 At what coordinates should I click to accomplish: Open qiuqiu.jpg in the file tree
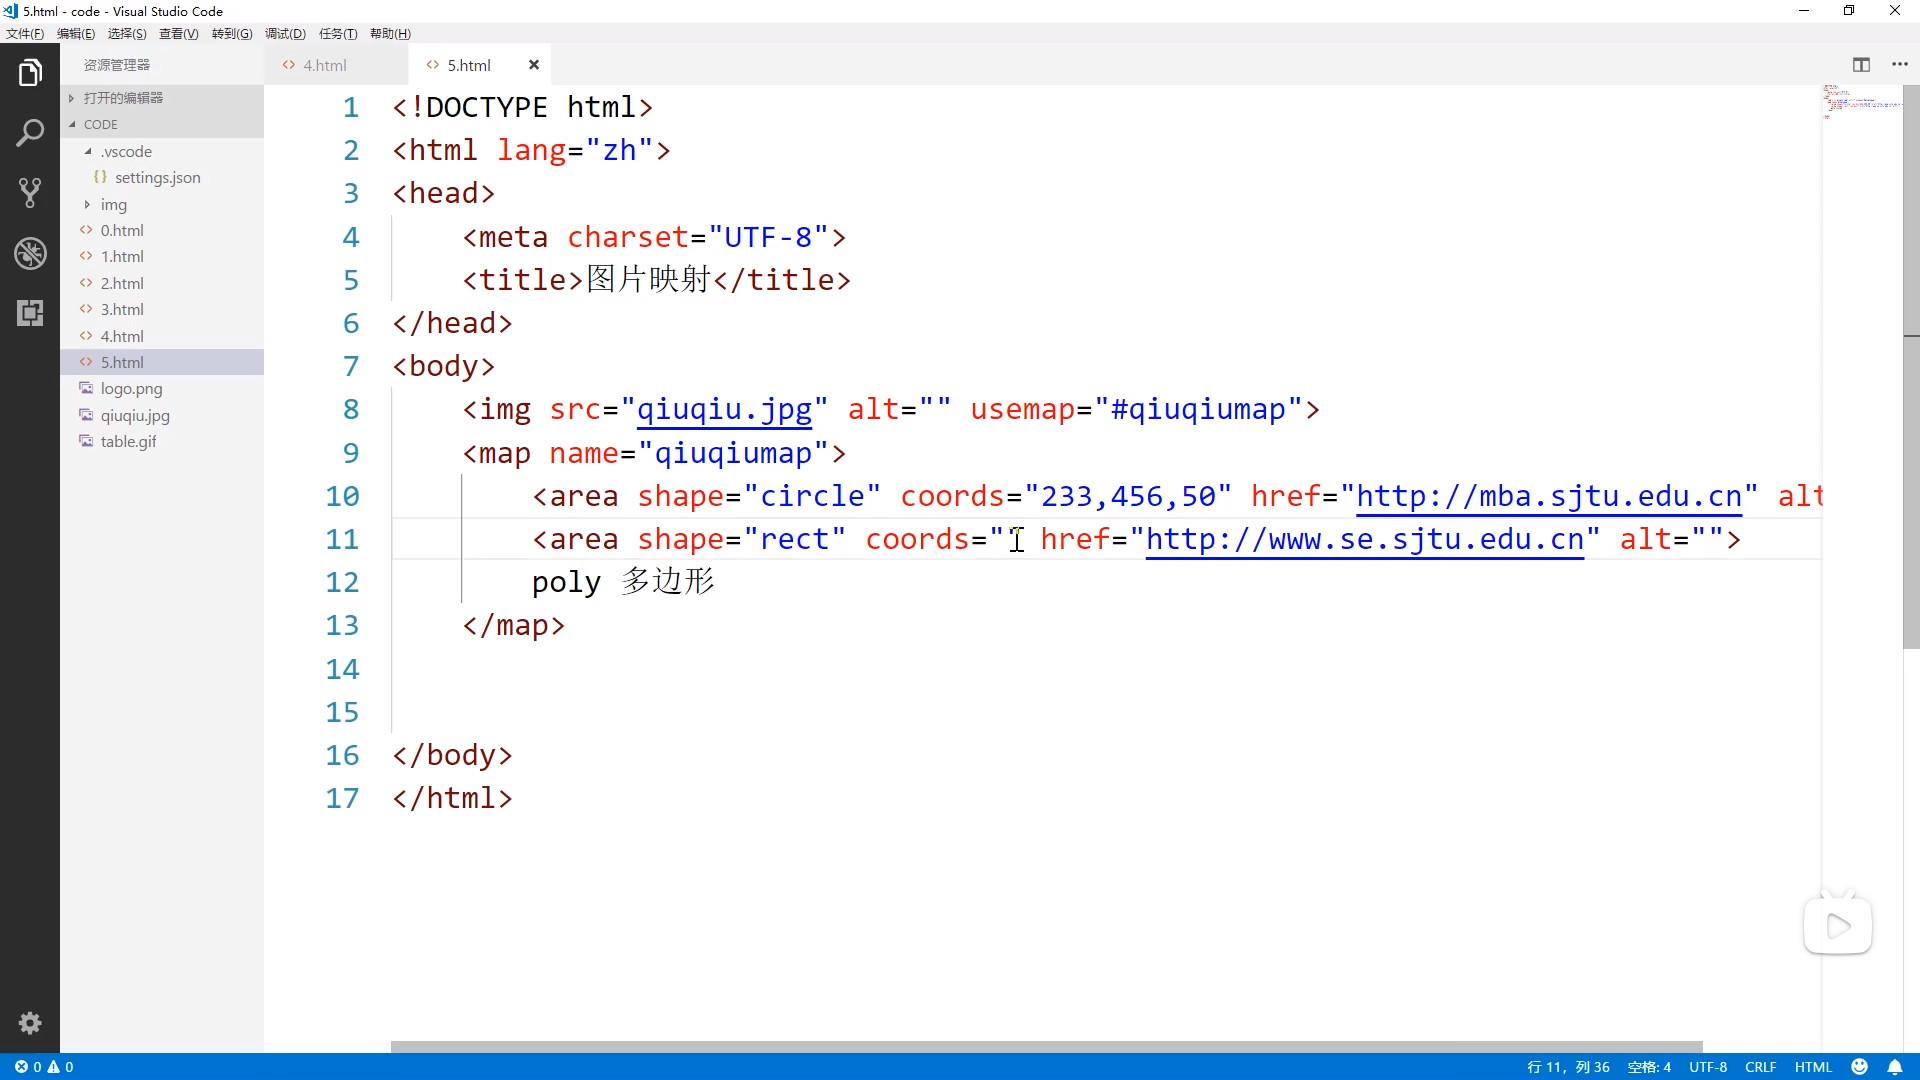click(x=135, y=416)
